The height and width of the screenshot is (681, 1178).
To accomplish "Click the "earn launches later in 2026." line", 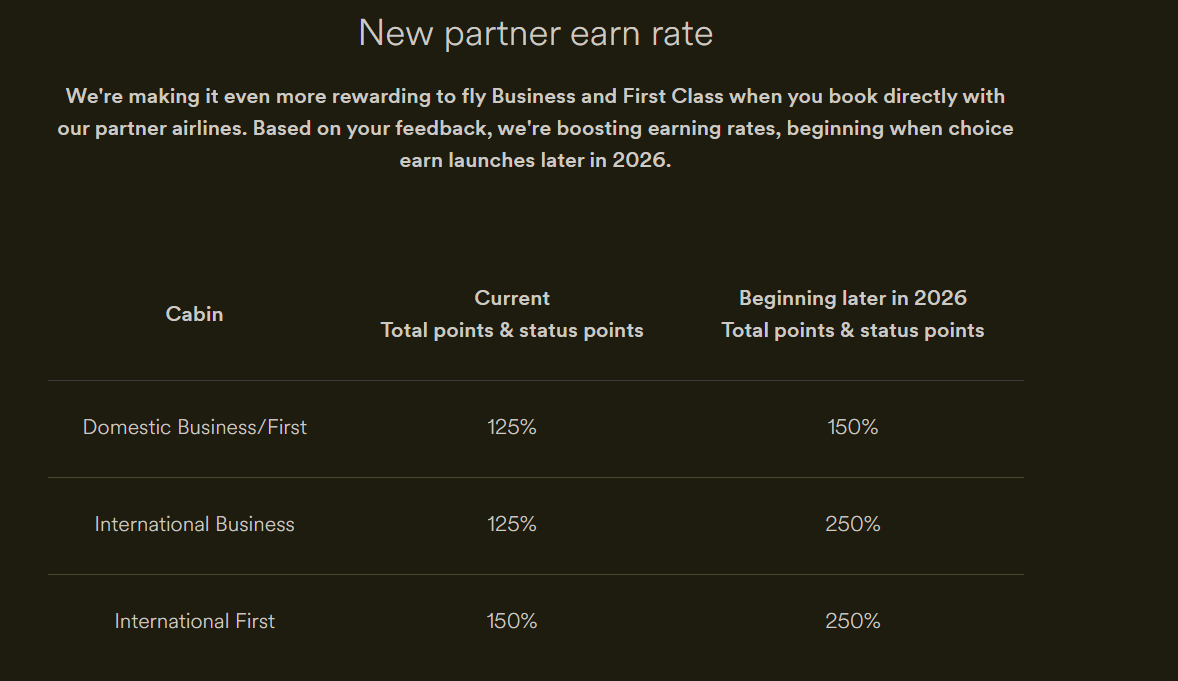I will tap(535, 160).
